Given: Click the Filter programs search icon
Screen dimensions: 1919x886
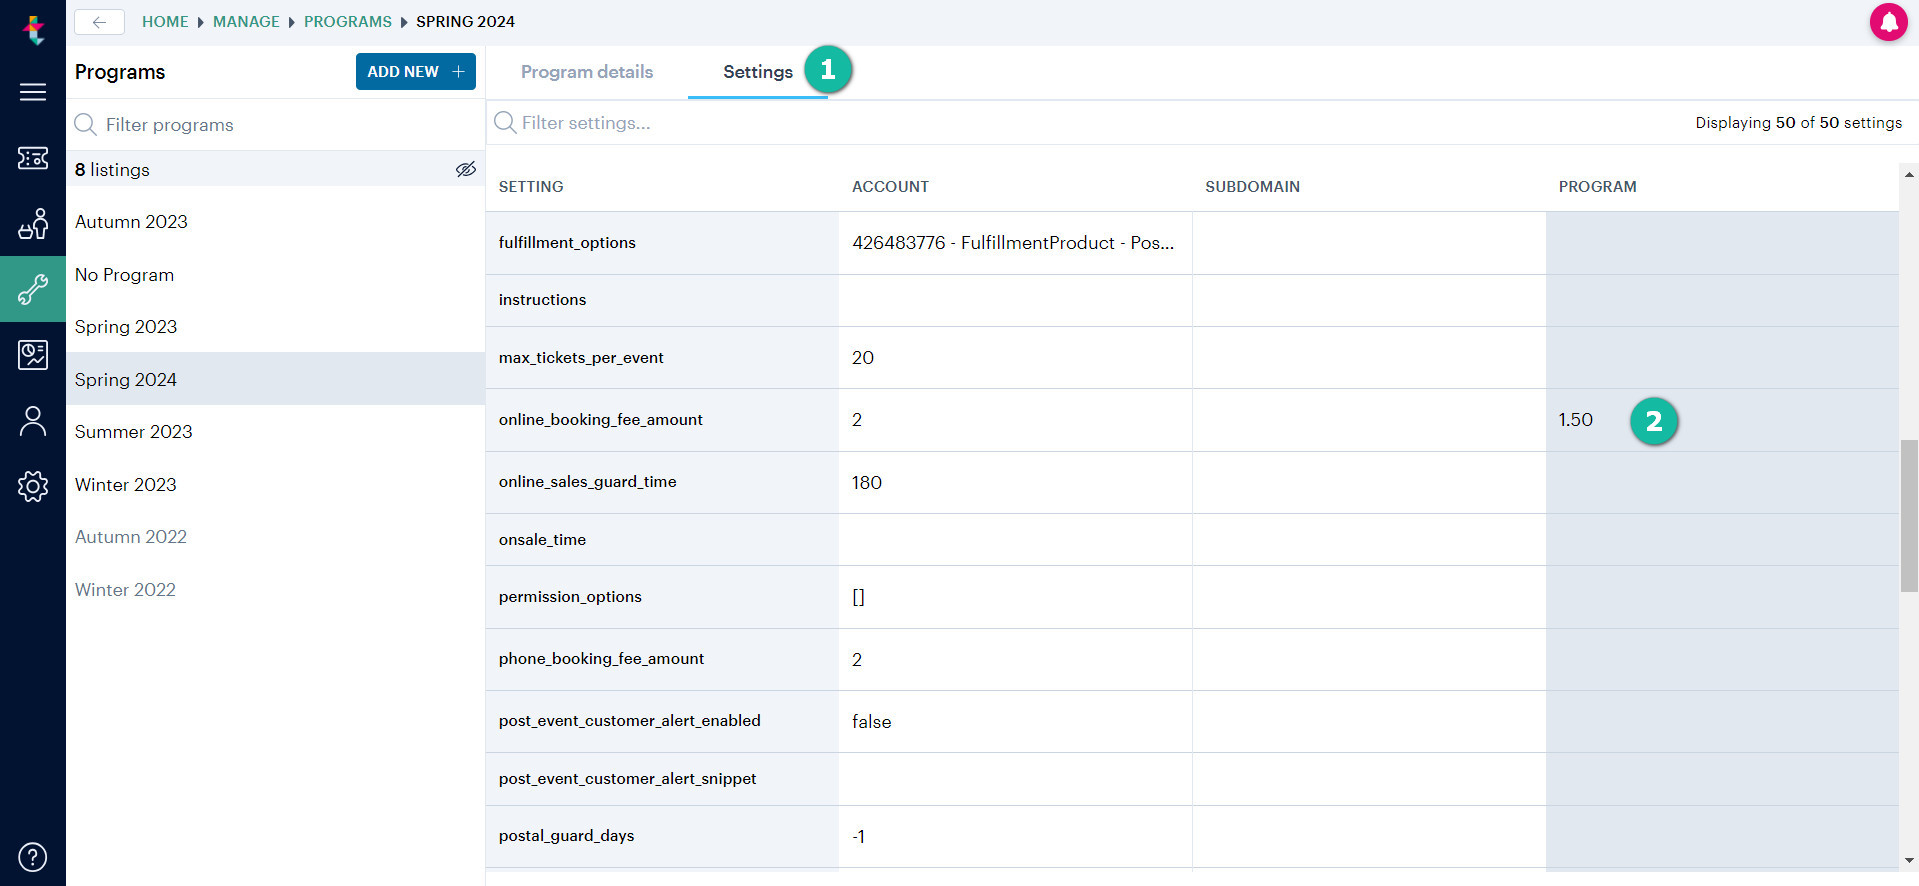Looking at the screenshot, I should [86, 124].
